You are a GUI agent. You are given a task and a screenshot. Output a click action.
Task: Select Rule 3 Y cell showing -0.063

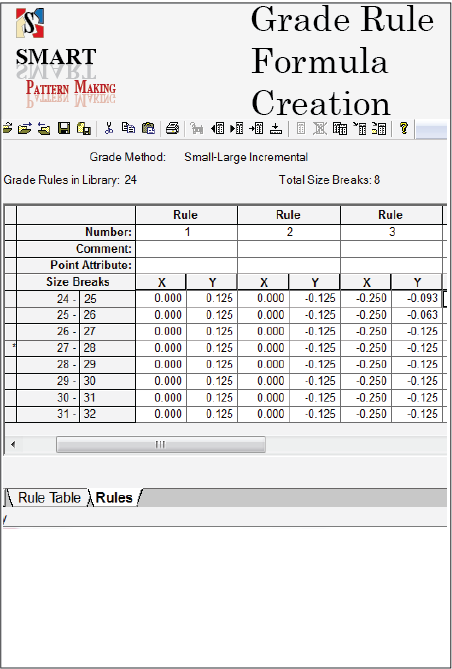click(417, 315)
